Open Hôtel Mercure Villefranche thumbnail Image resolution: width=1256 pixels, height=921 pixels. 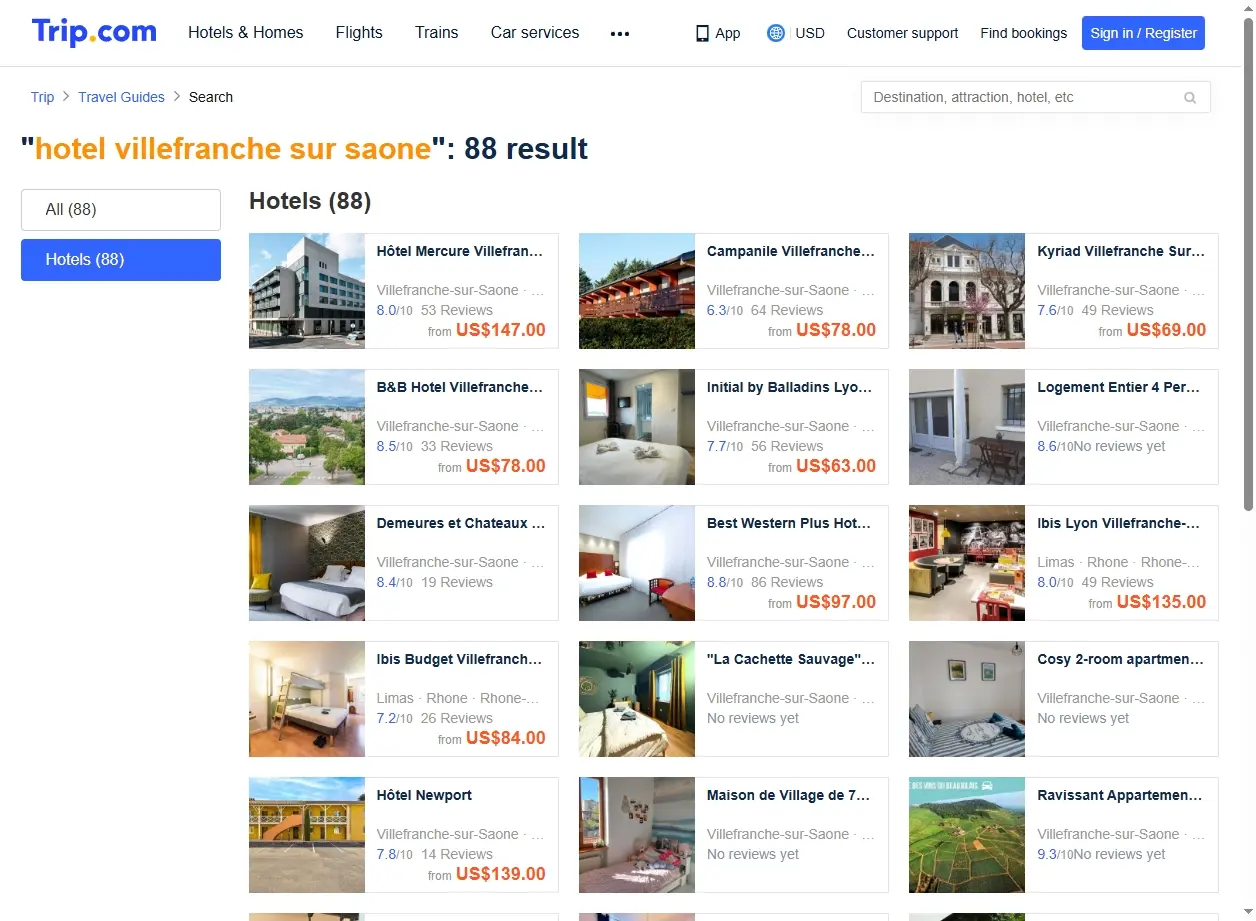point(307,291)
